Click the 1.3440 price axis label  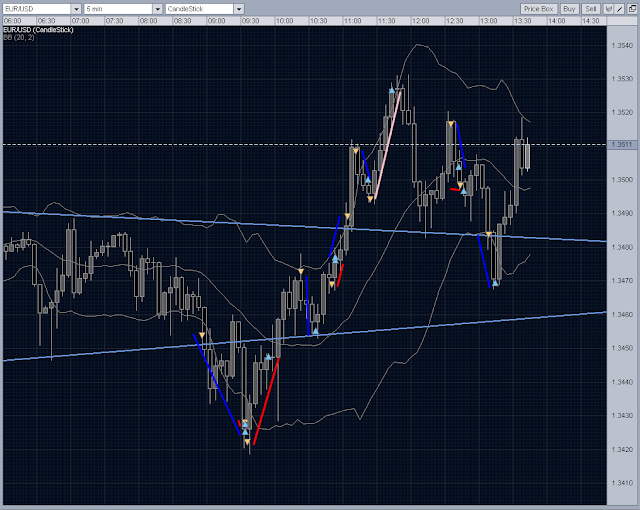pyautogui.click(x=622, y=382)
